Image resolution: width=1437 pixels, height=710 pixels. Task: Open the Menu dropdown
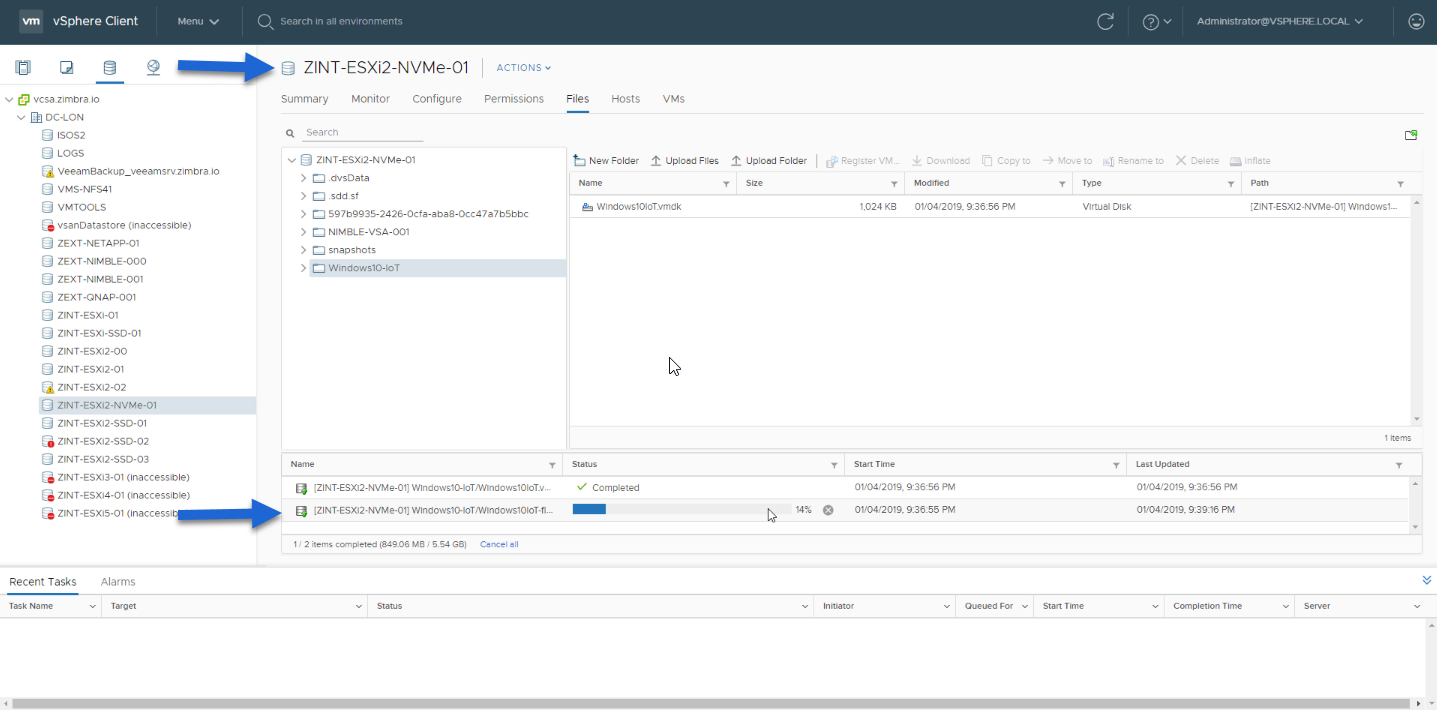click(198, 21)
